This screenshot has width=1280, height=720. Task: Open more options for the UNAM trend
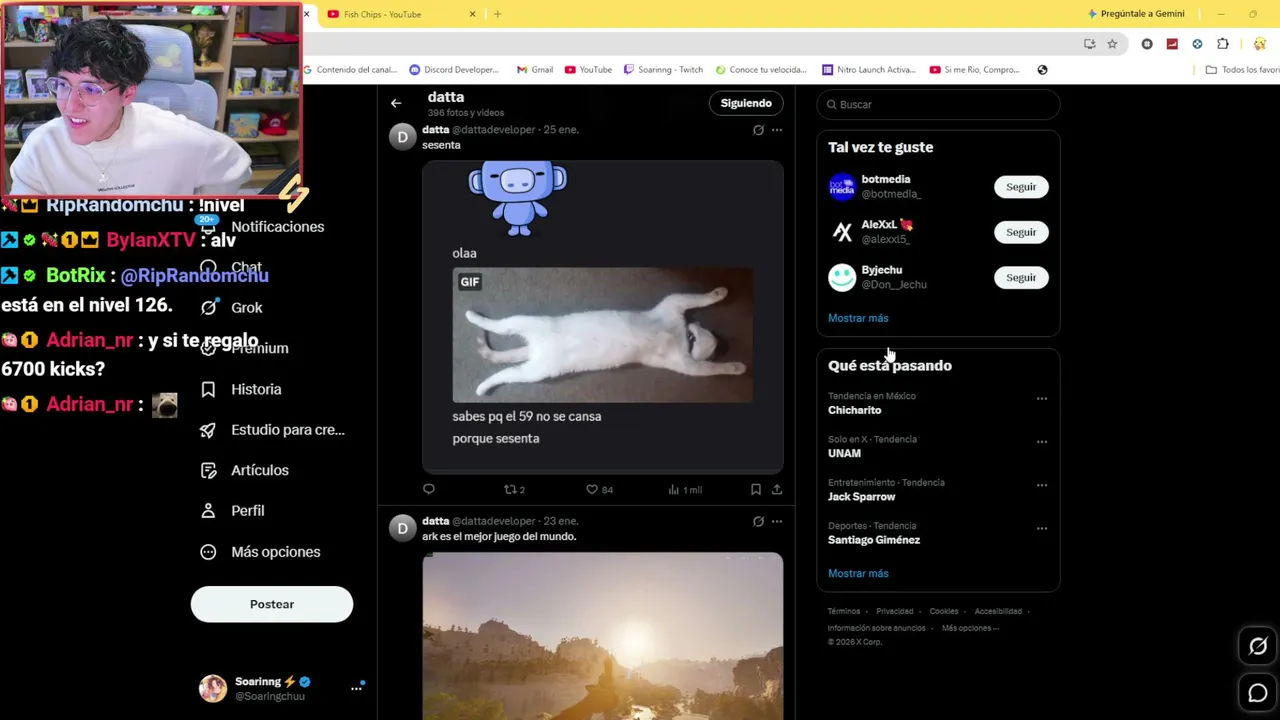(1042, 441)
